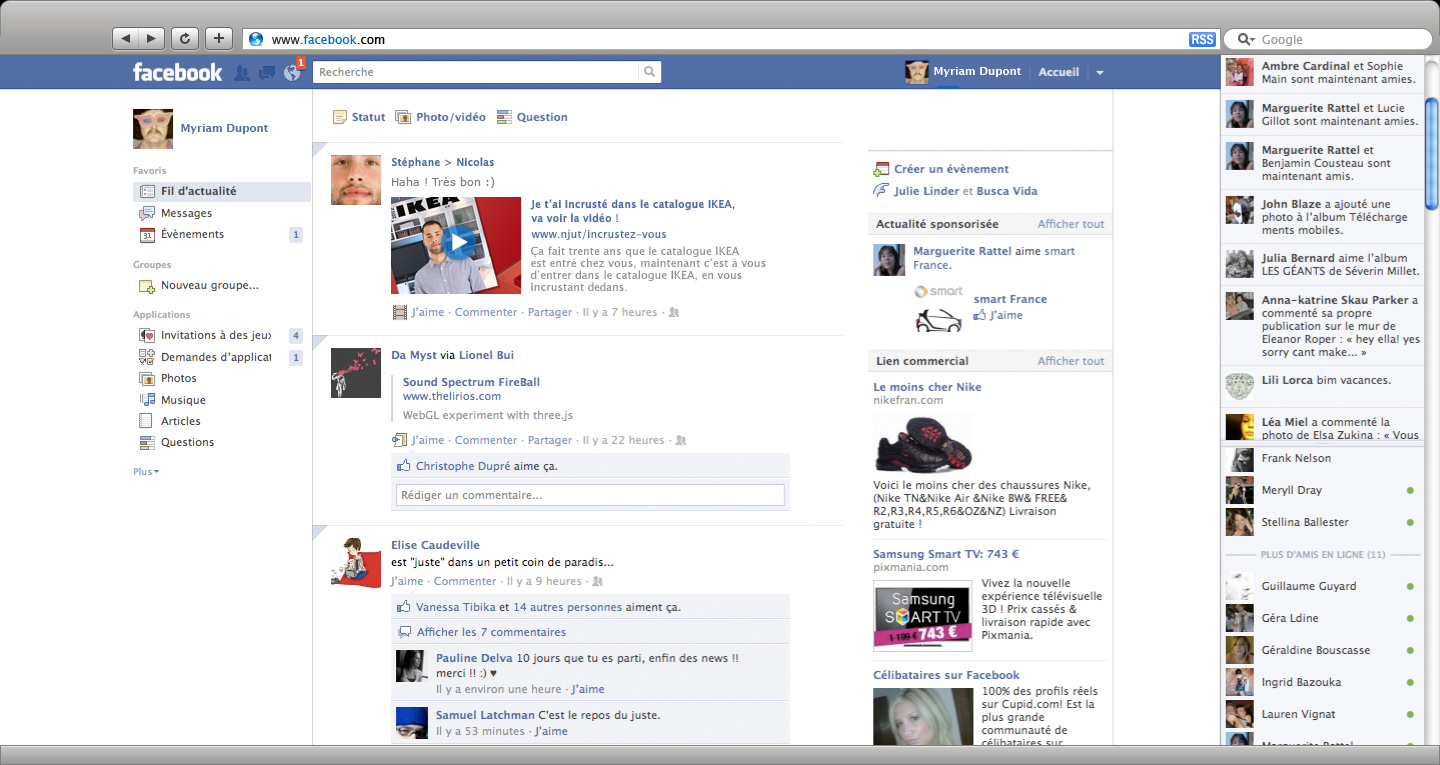The width and height of the screenshot is (1440, 765).
Task: Click the RSS badge in address bar
Action: point(1201,39)
